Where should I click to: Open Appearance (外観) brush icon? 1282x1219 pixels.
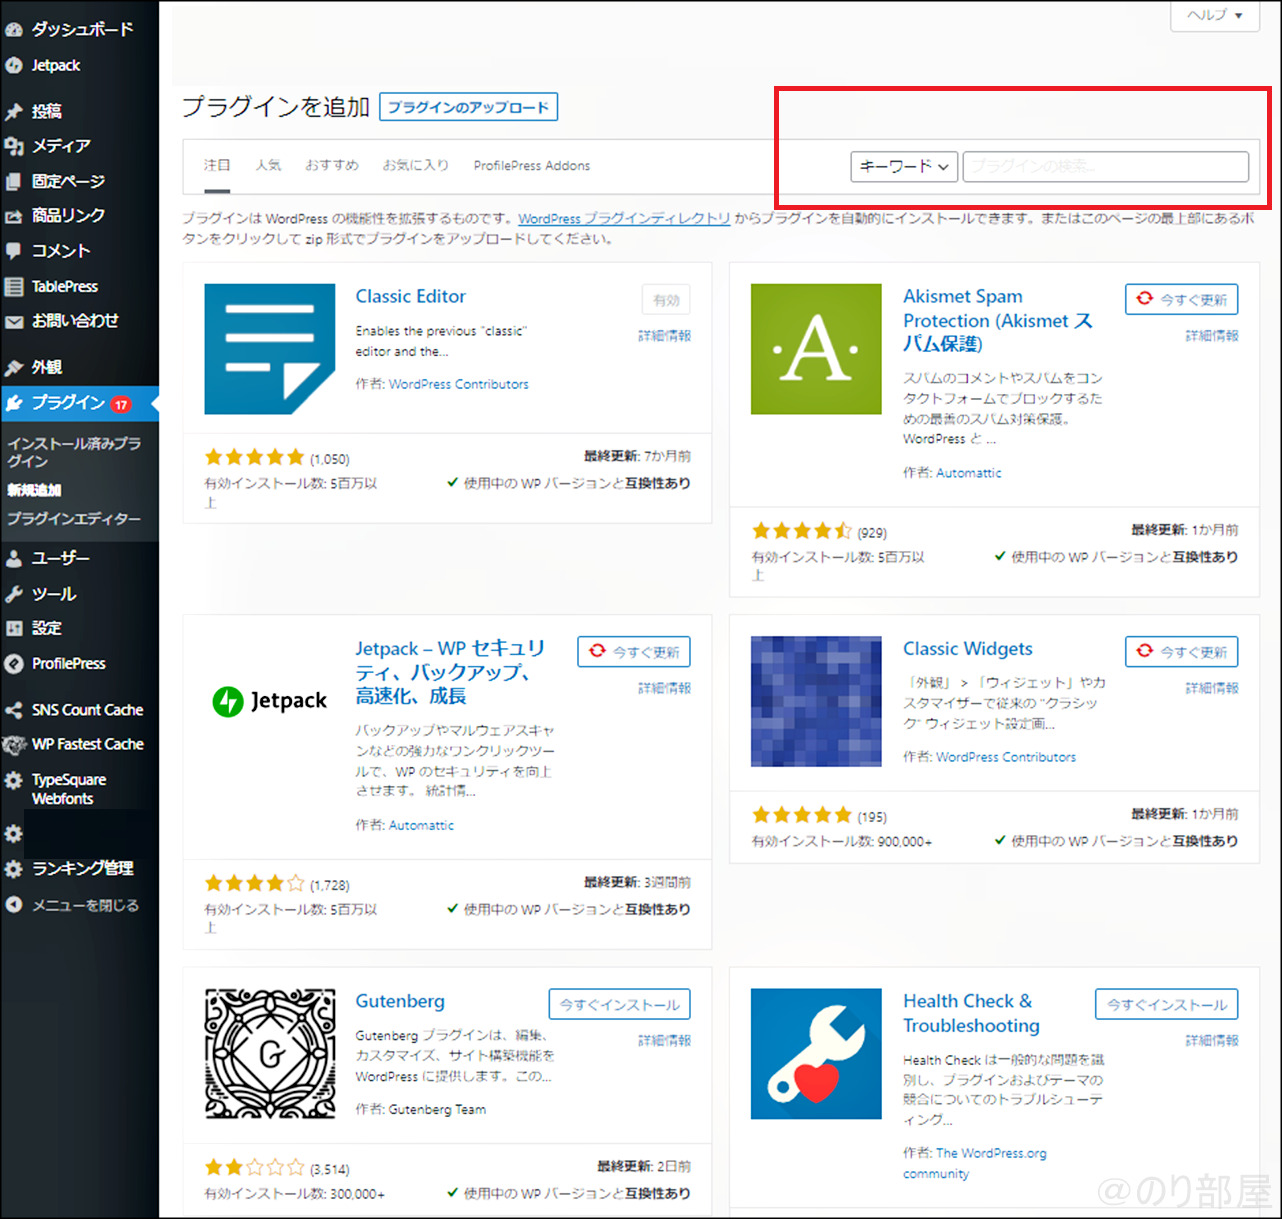pyautogui.click(x=14, y=367)
